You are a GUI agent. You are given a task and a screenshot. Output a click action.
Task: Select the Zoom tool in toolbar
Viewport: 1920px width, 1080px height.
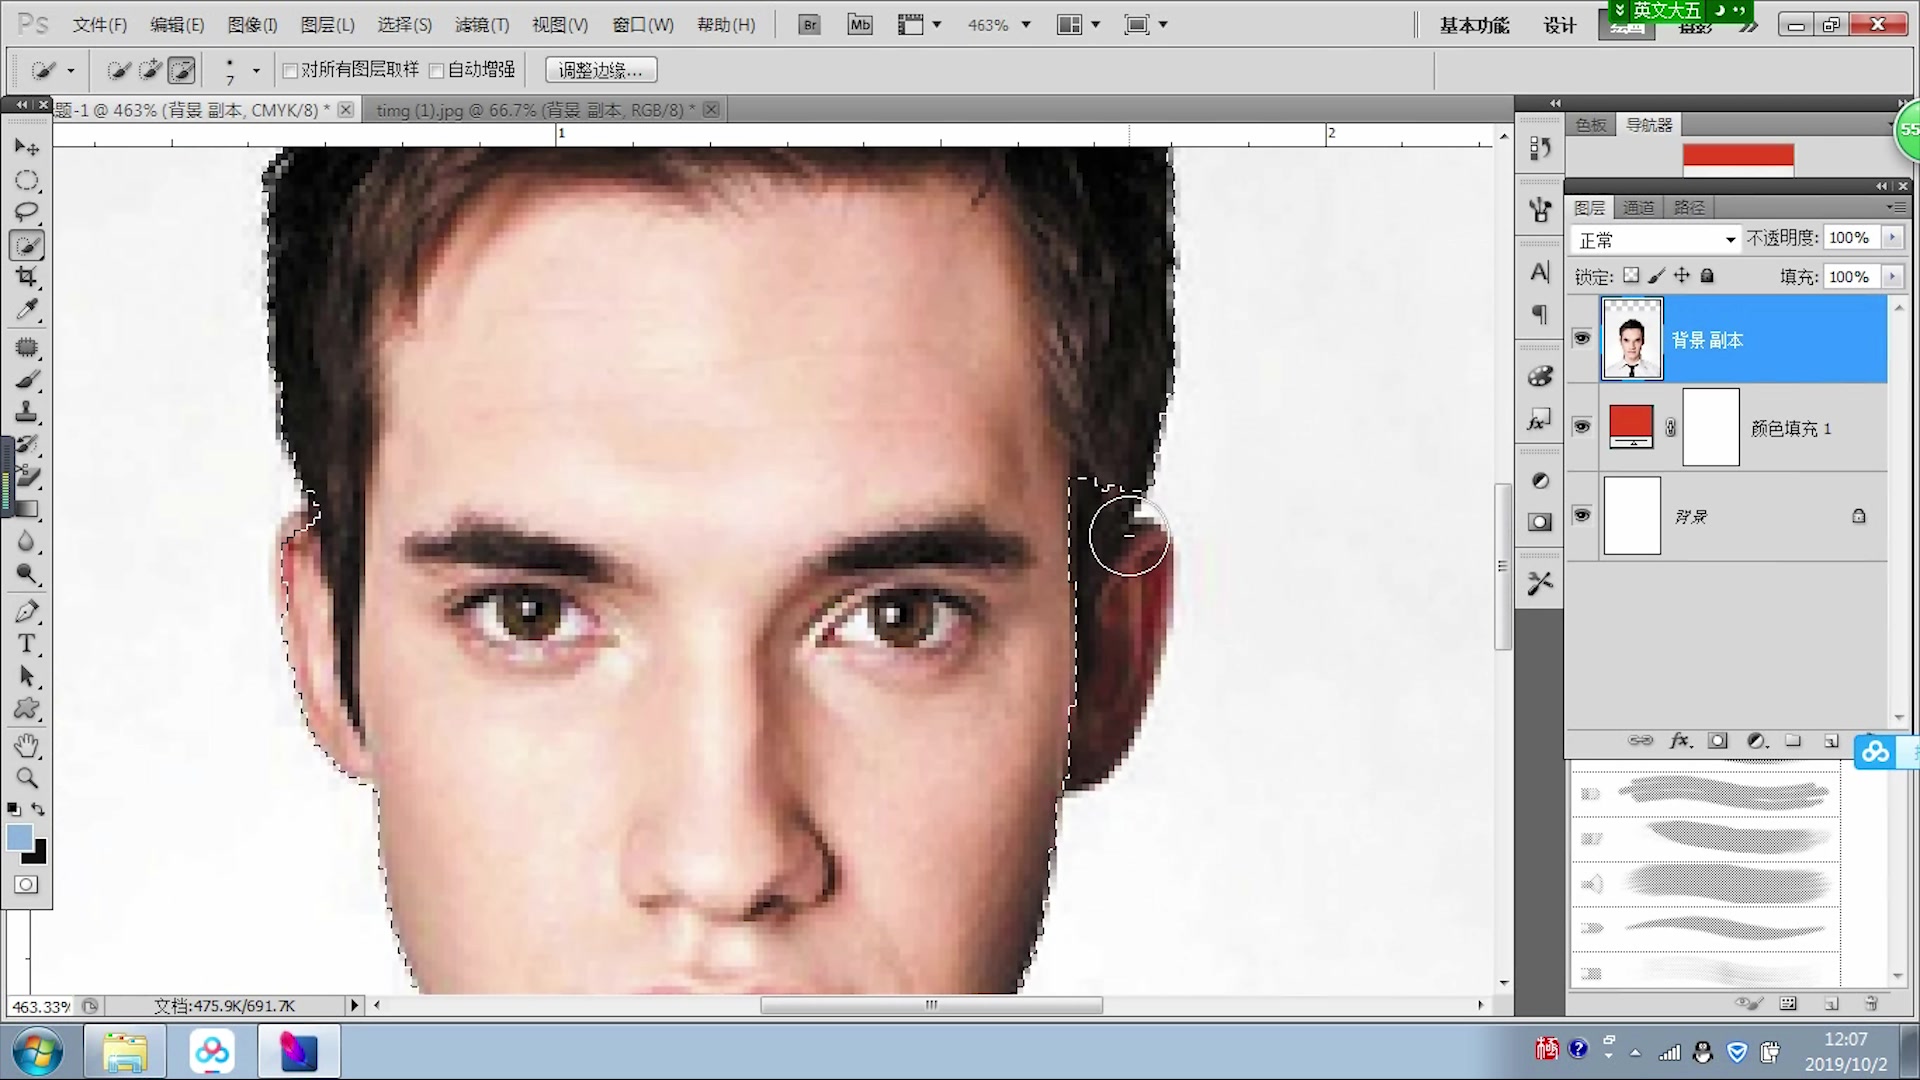pyautogui.click(x=27, y=778)
